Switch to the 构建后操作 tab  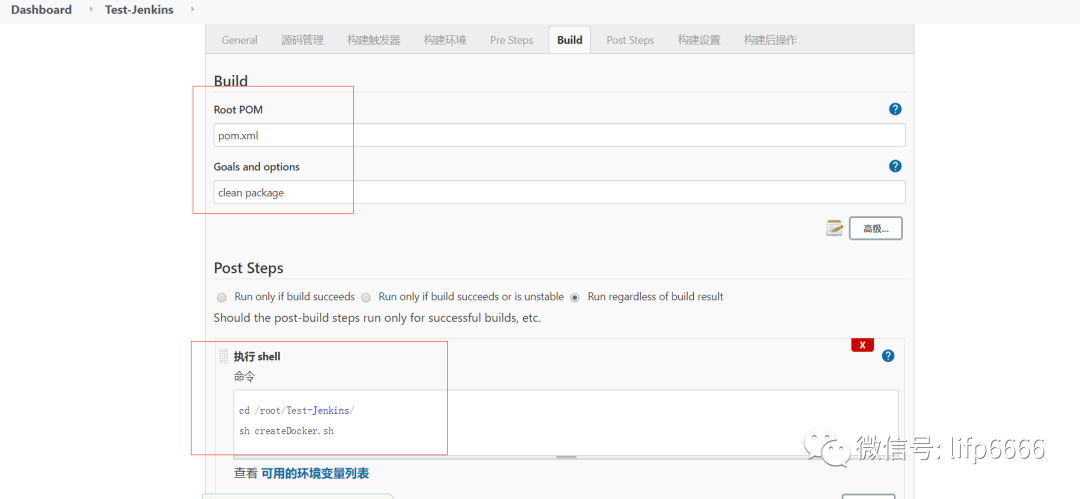point(770,40)
